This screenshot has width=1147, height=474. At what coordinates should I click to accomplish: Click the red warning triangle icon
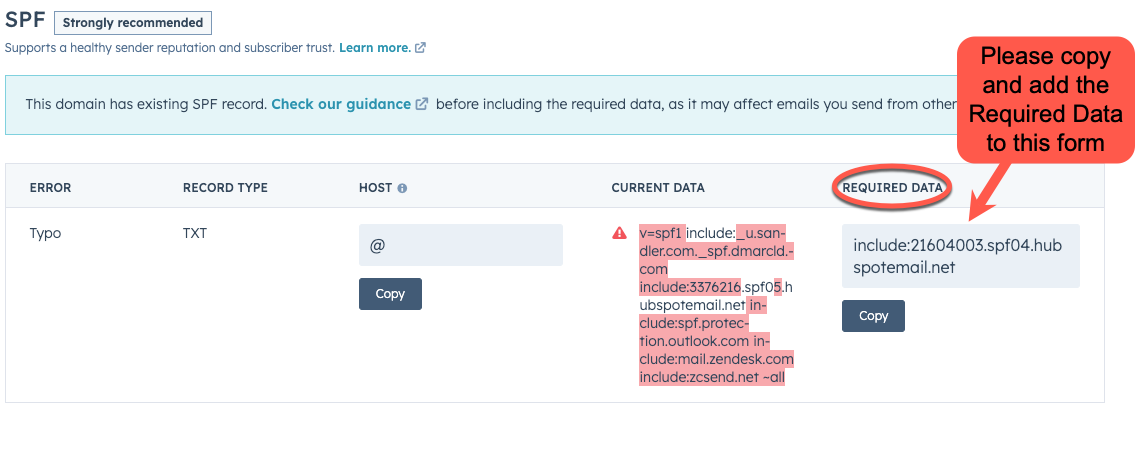620,233
